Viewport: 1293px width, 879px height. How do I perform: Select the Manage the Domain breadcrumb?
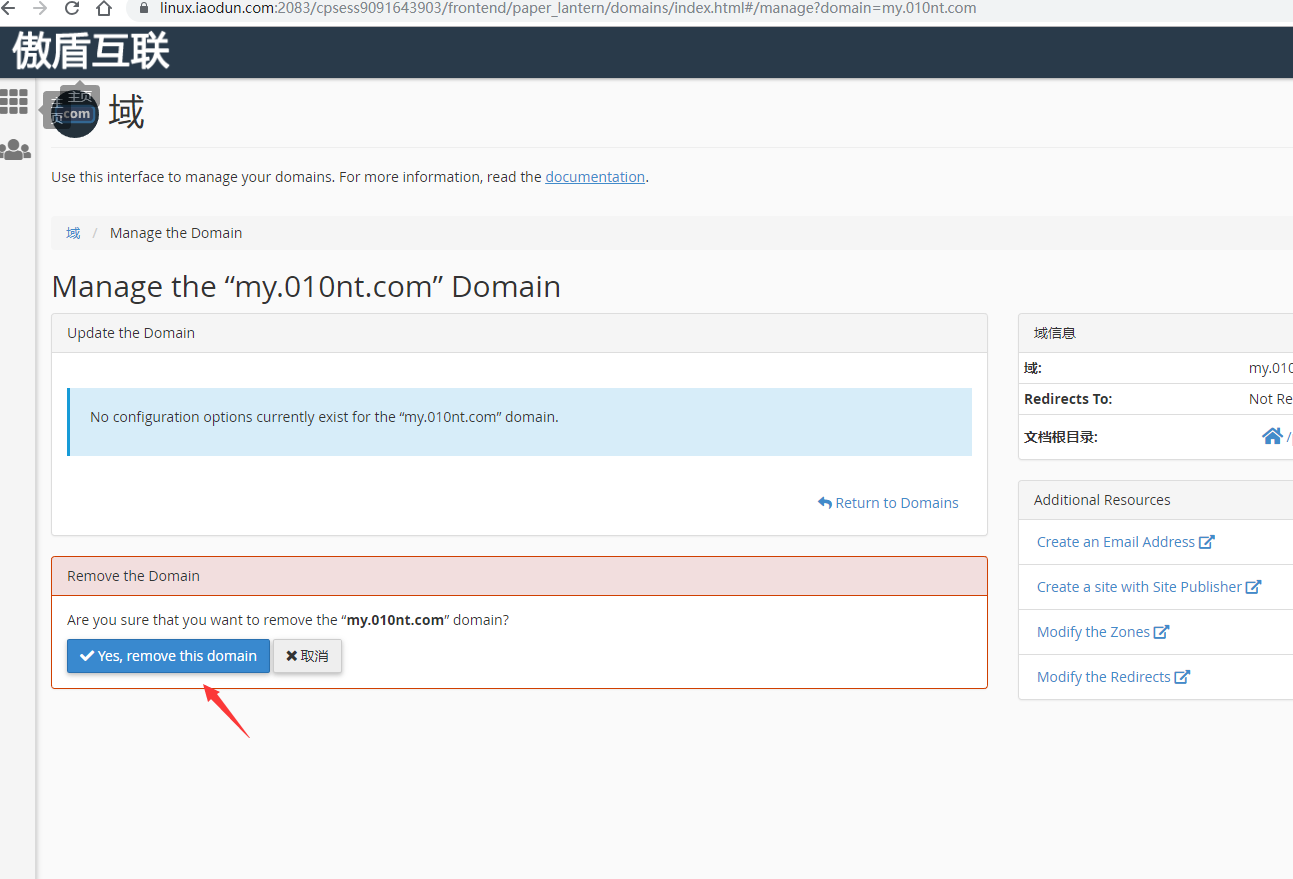[x=176, y=233]
